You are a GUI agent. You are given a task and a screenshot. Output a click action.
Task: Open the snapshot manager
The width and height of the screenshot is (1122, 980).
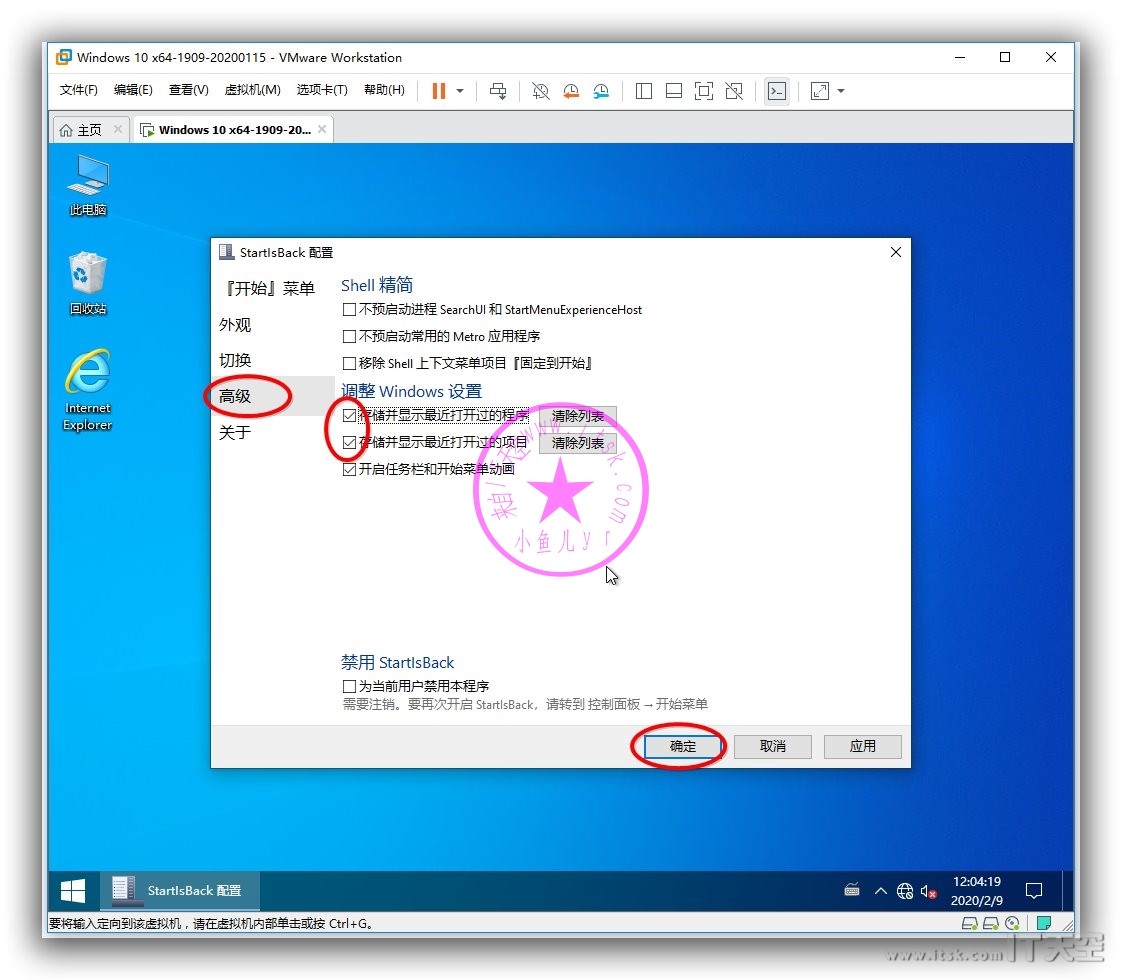click(601, 91)
